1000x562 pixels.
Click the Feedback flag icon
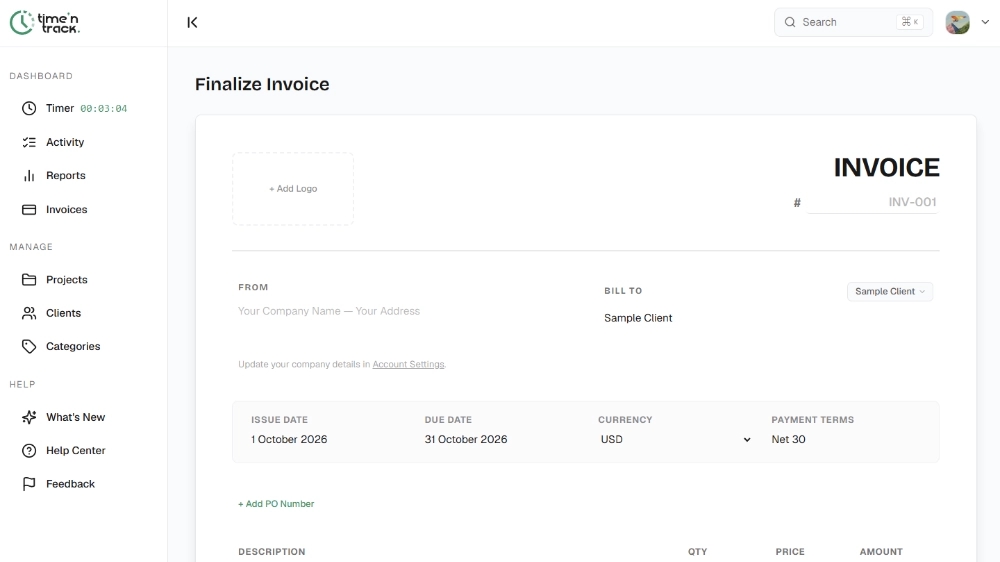click(29, 484)
